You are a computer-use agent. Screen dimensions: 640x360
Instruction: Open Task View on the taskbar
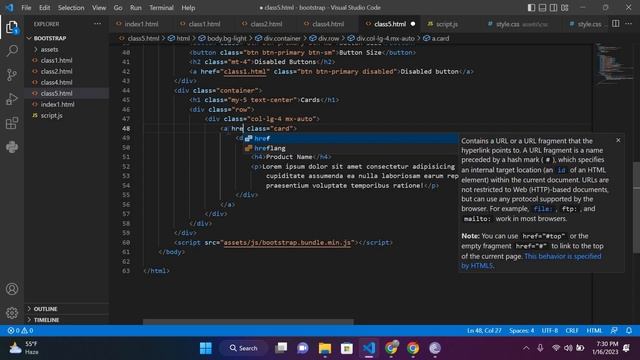[x=281, y=348]
